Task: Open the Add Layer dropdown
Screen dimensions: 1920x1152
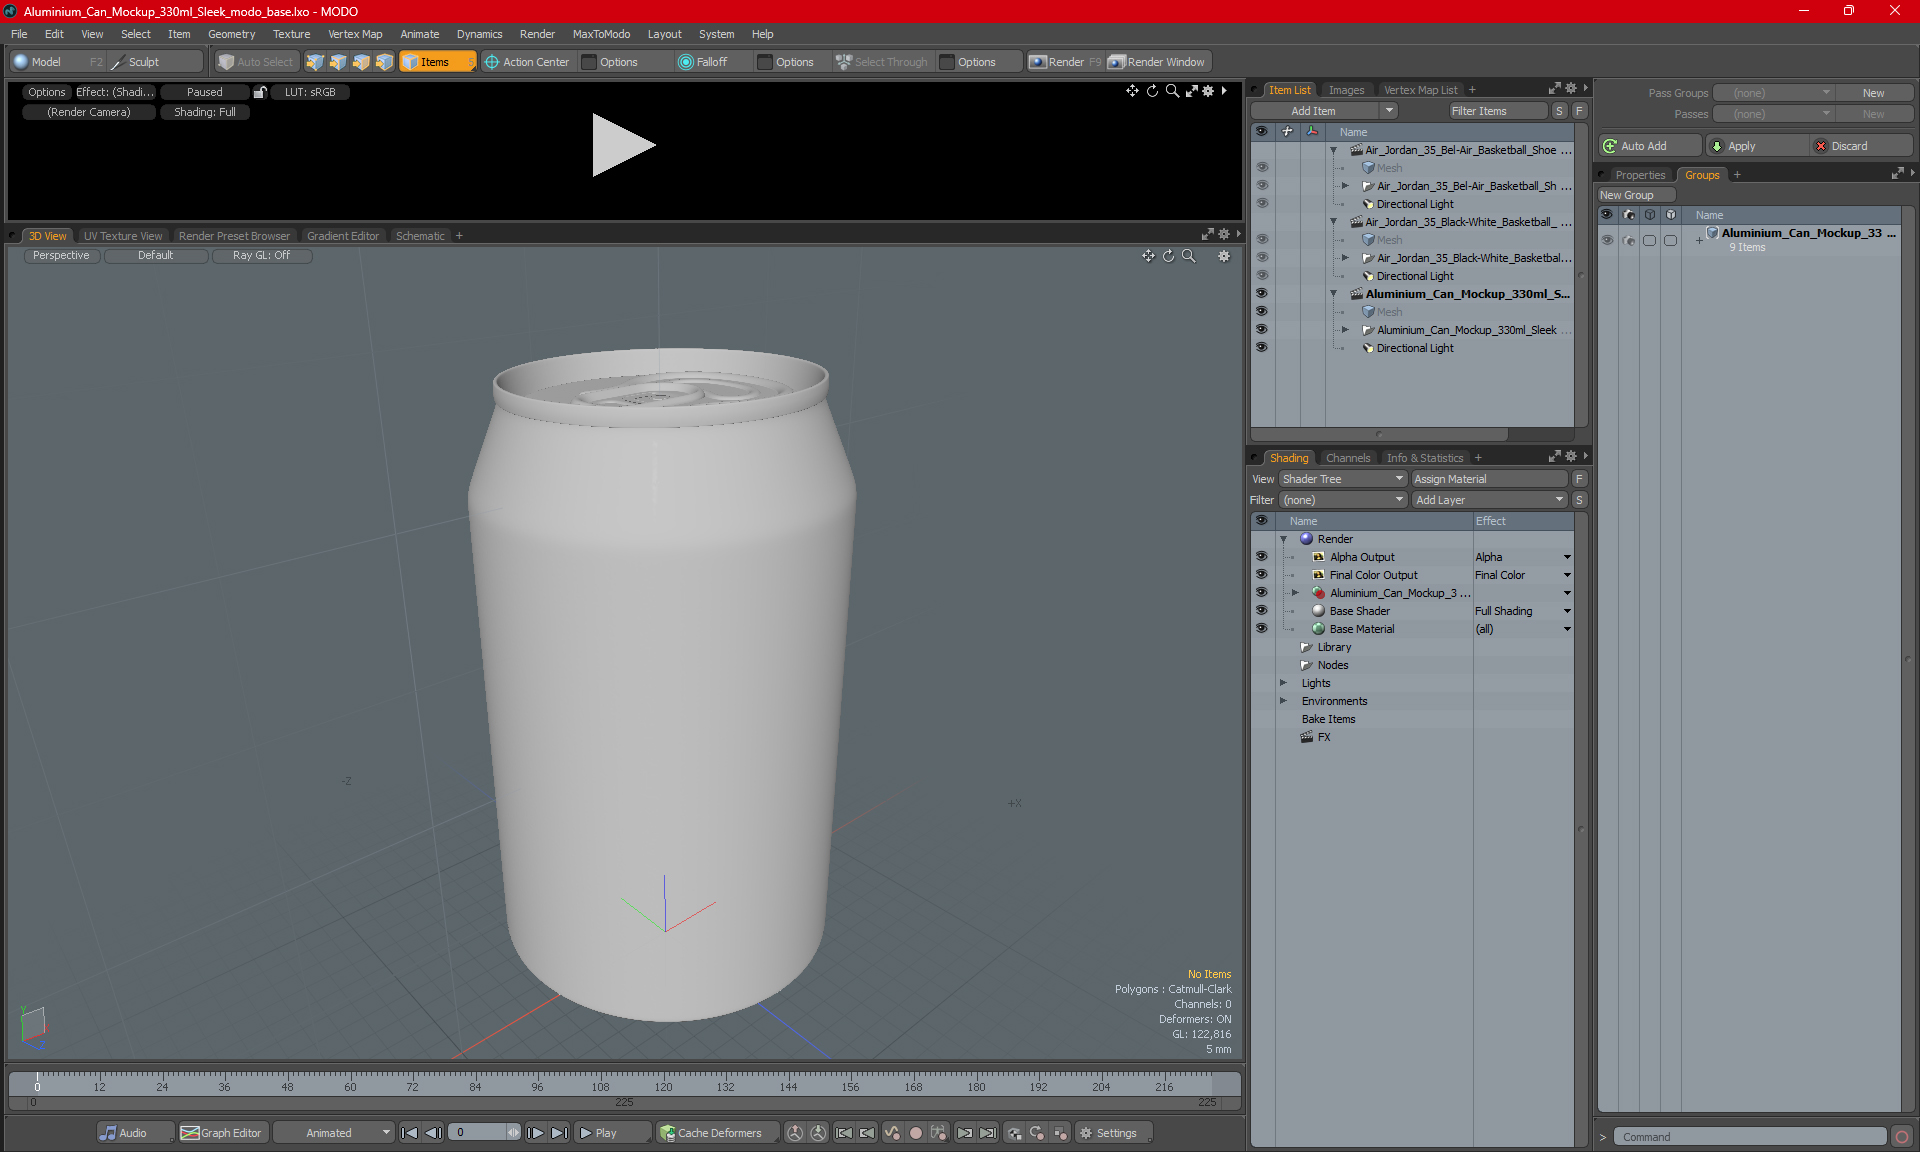Action: click(x=1489, y=500)
